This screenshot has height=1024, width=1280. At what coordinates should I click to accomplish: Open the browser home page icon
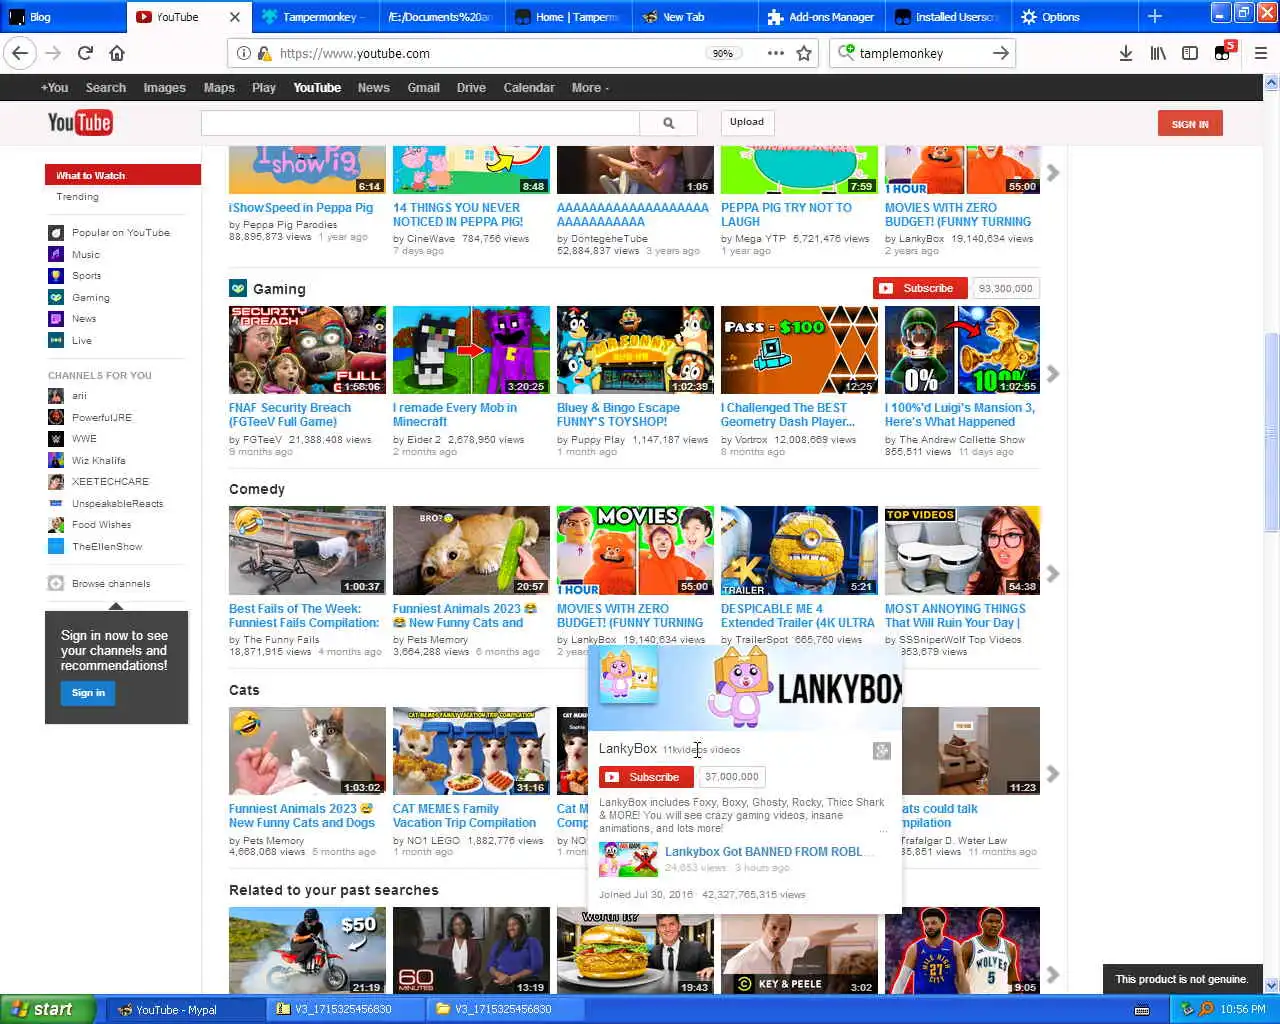[x=117, y=53]
